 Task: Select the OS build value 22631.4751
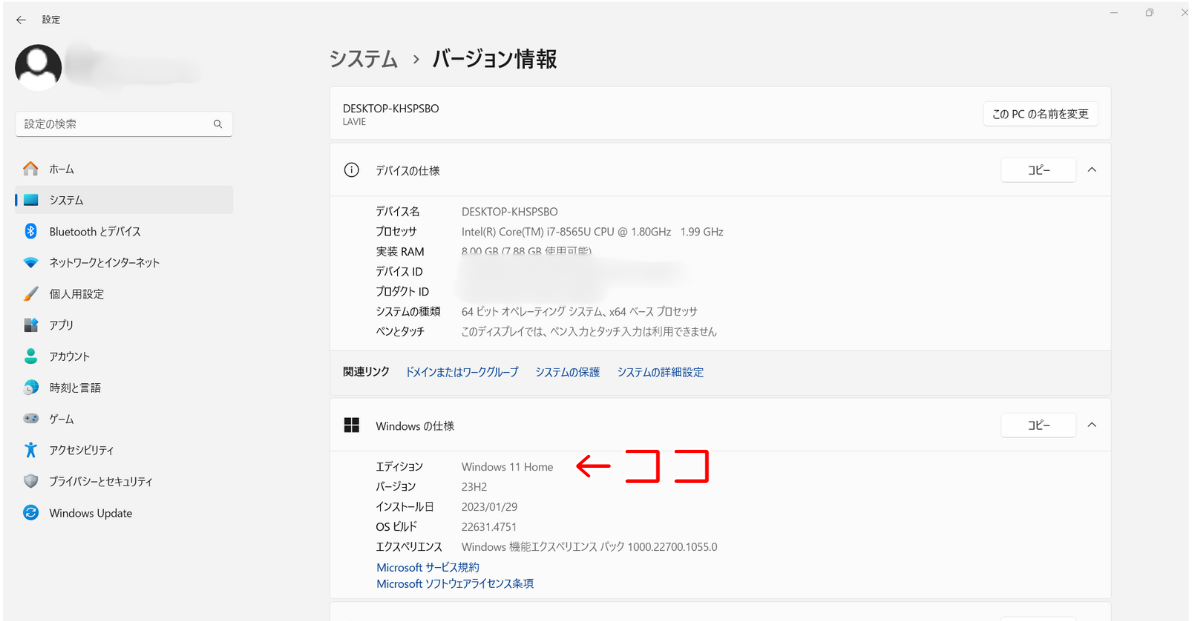tap(489, 527)
